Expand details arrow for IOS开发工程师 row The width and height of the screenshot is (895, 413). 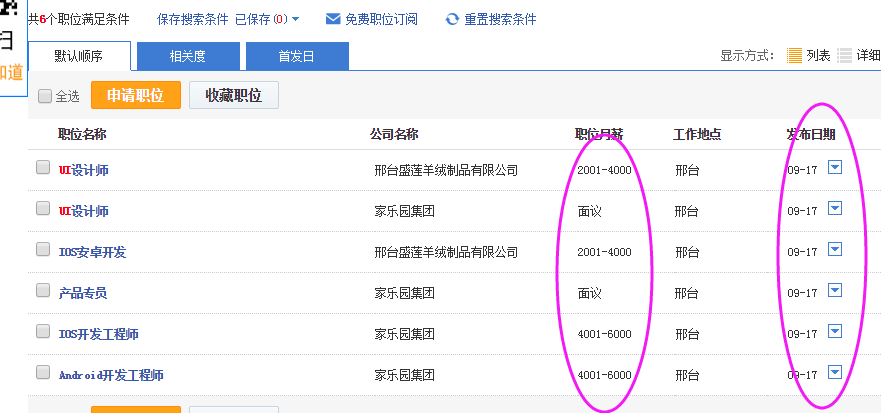click(x=834, y=331)
